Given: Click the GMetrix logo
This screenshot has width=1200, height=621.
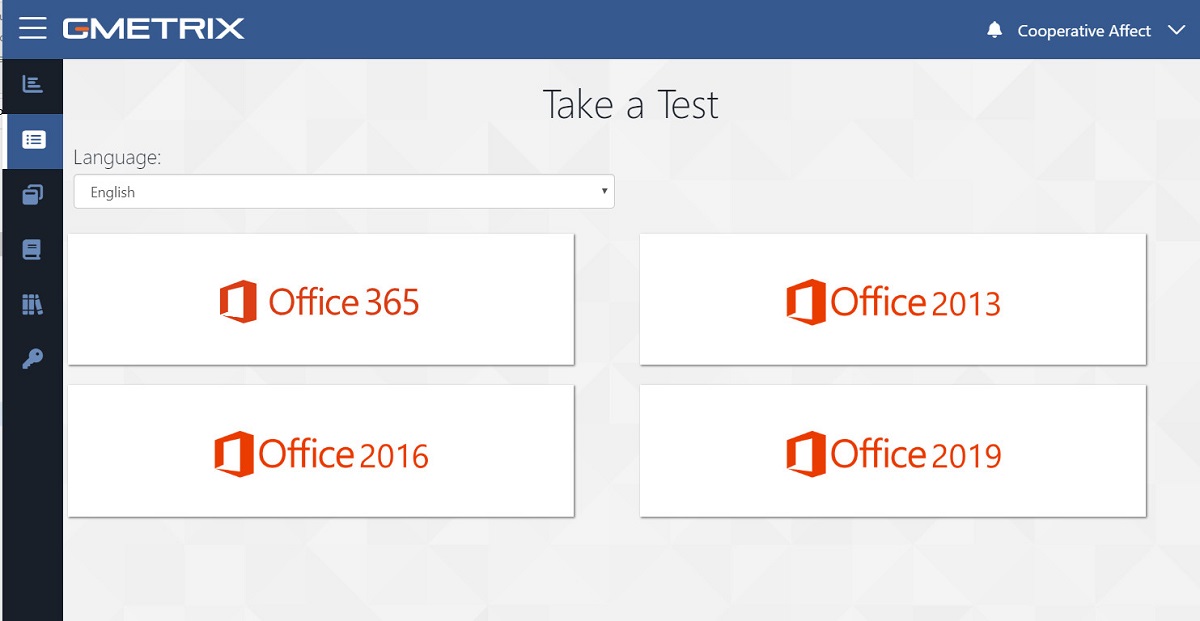Looking at the screenshot, I should pyautogui.click(x=153, y=28).
